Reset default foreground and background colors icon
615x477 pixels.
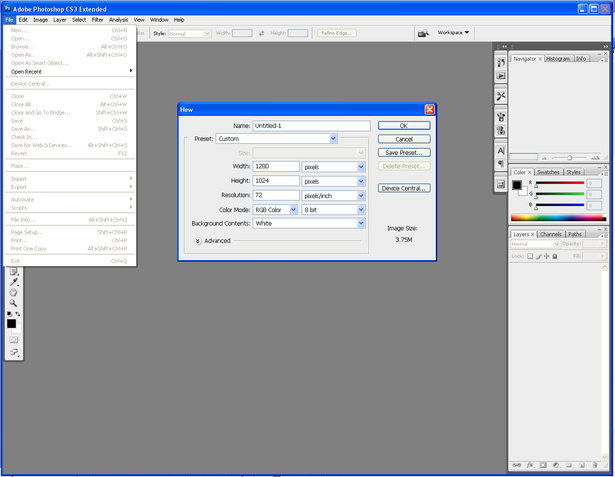click(x=9, y=314)
